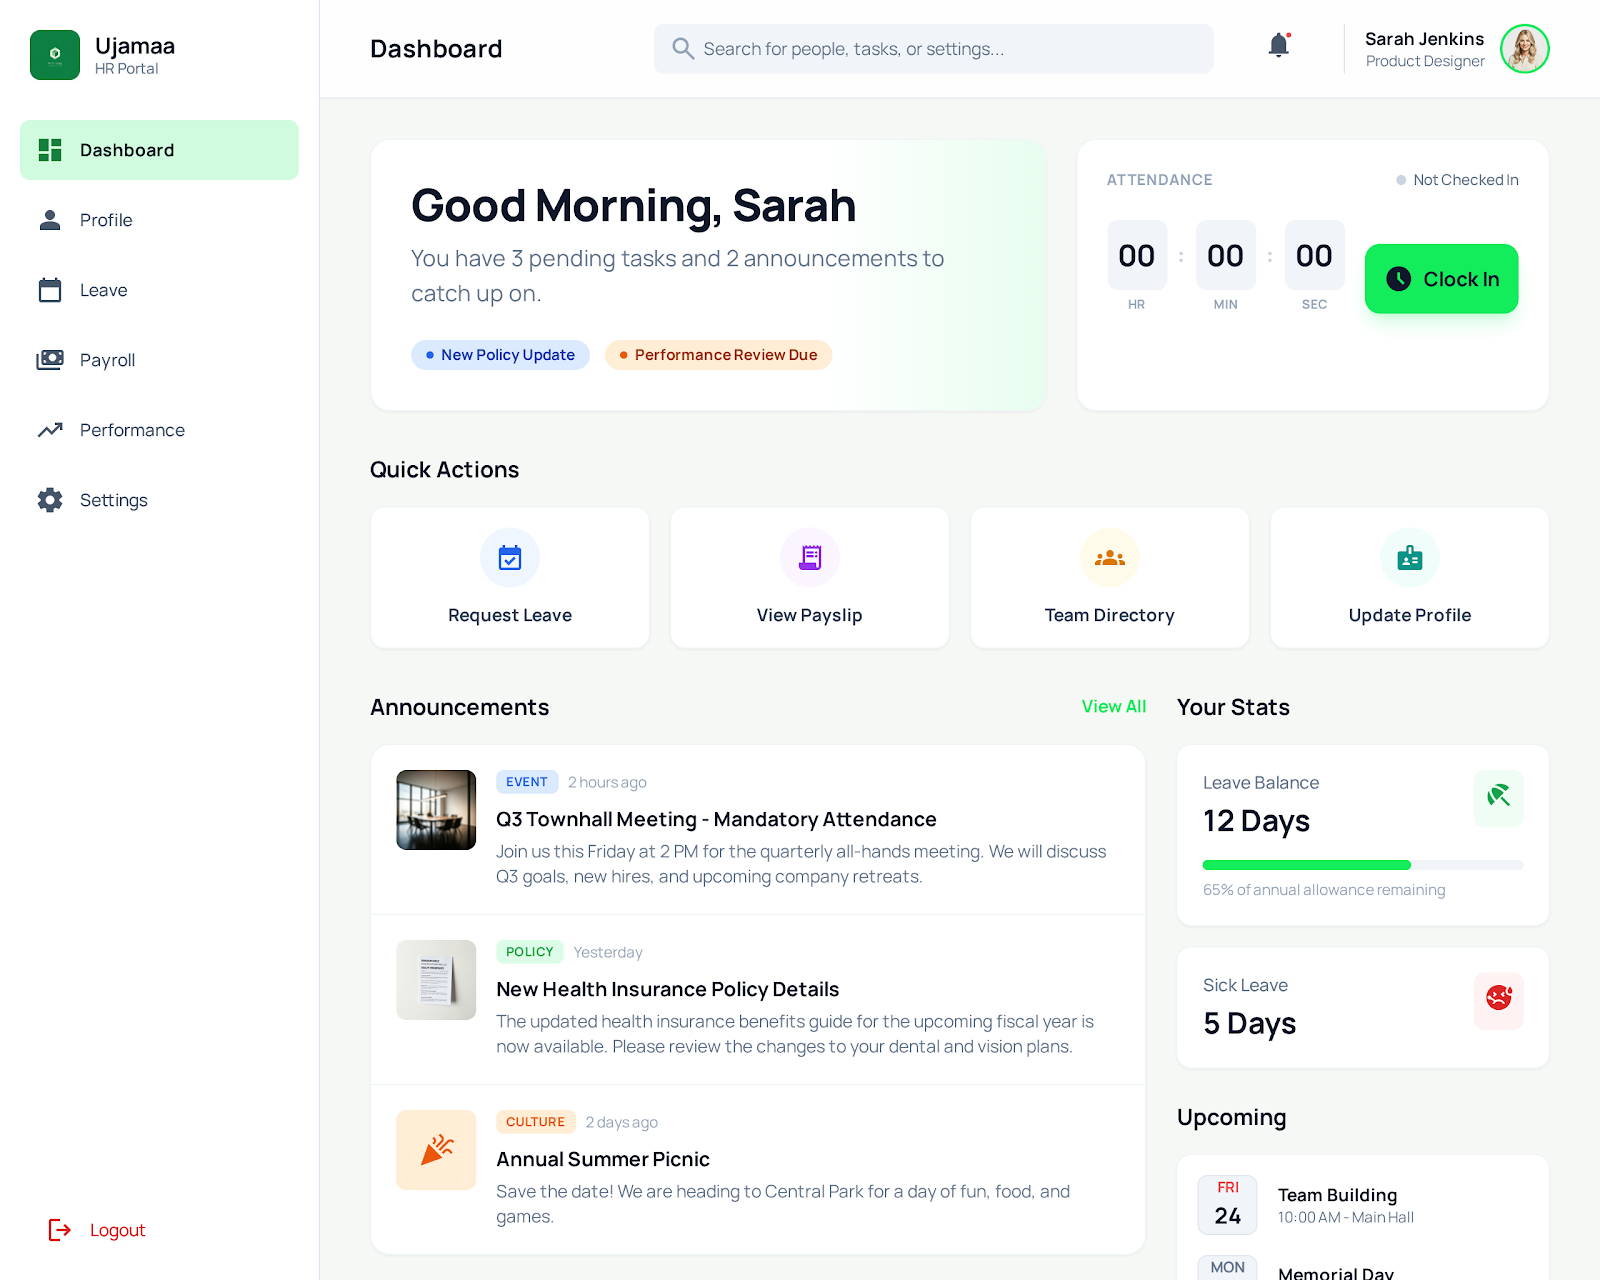Open Sarah Jenkins profile avatar menu

coord(1523,48)
